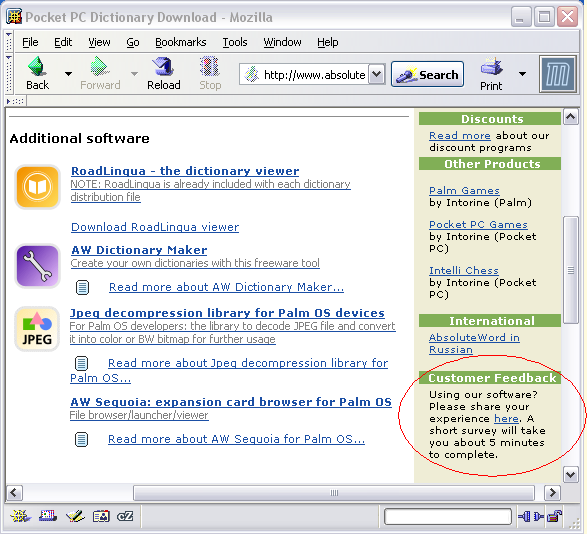Open the Intelli Chess link
This screenshot has height=534, width=587.
pos(464,270)
